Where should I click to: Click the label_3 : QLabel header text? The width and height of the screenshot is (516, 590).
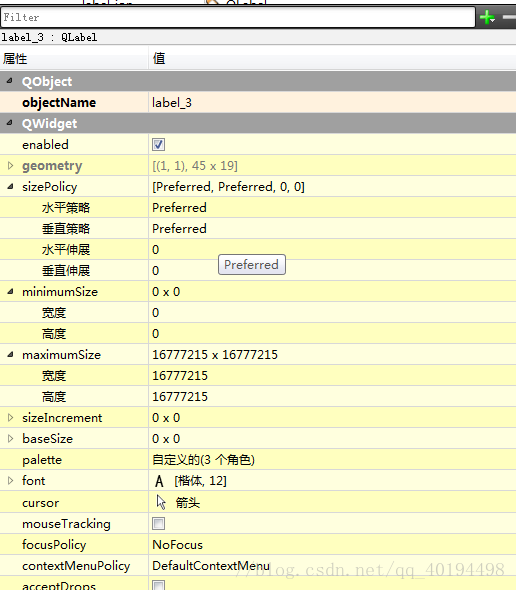(x=49, y=37)
